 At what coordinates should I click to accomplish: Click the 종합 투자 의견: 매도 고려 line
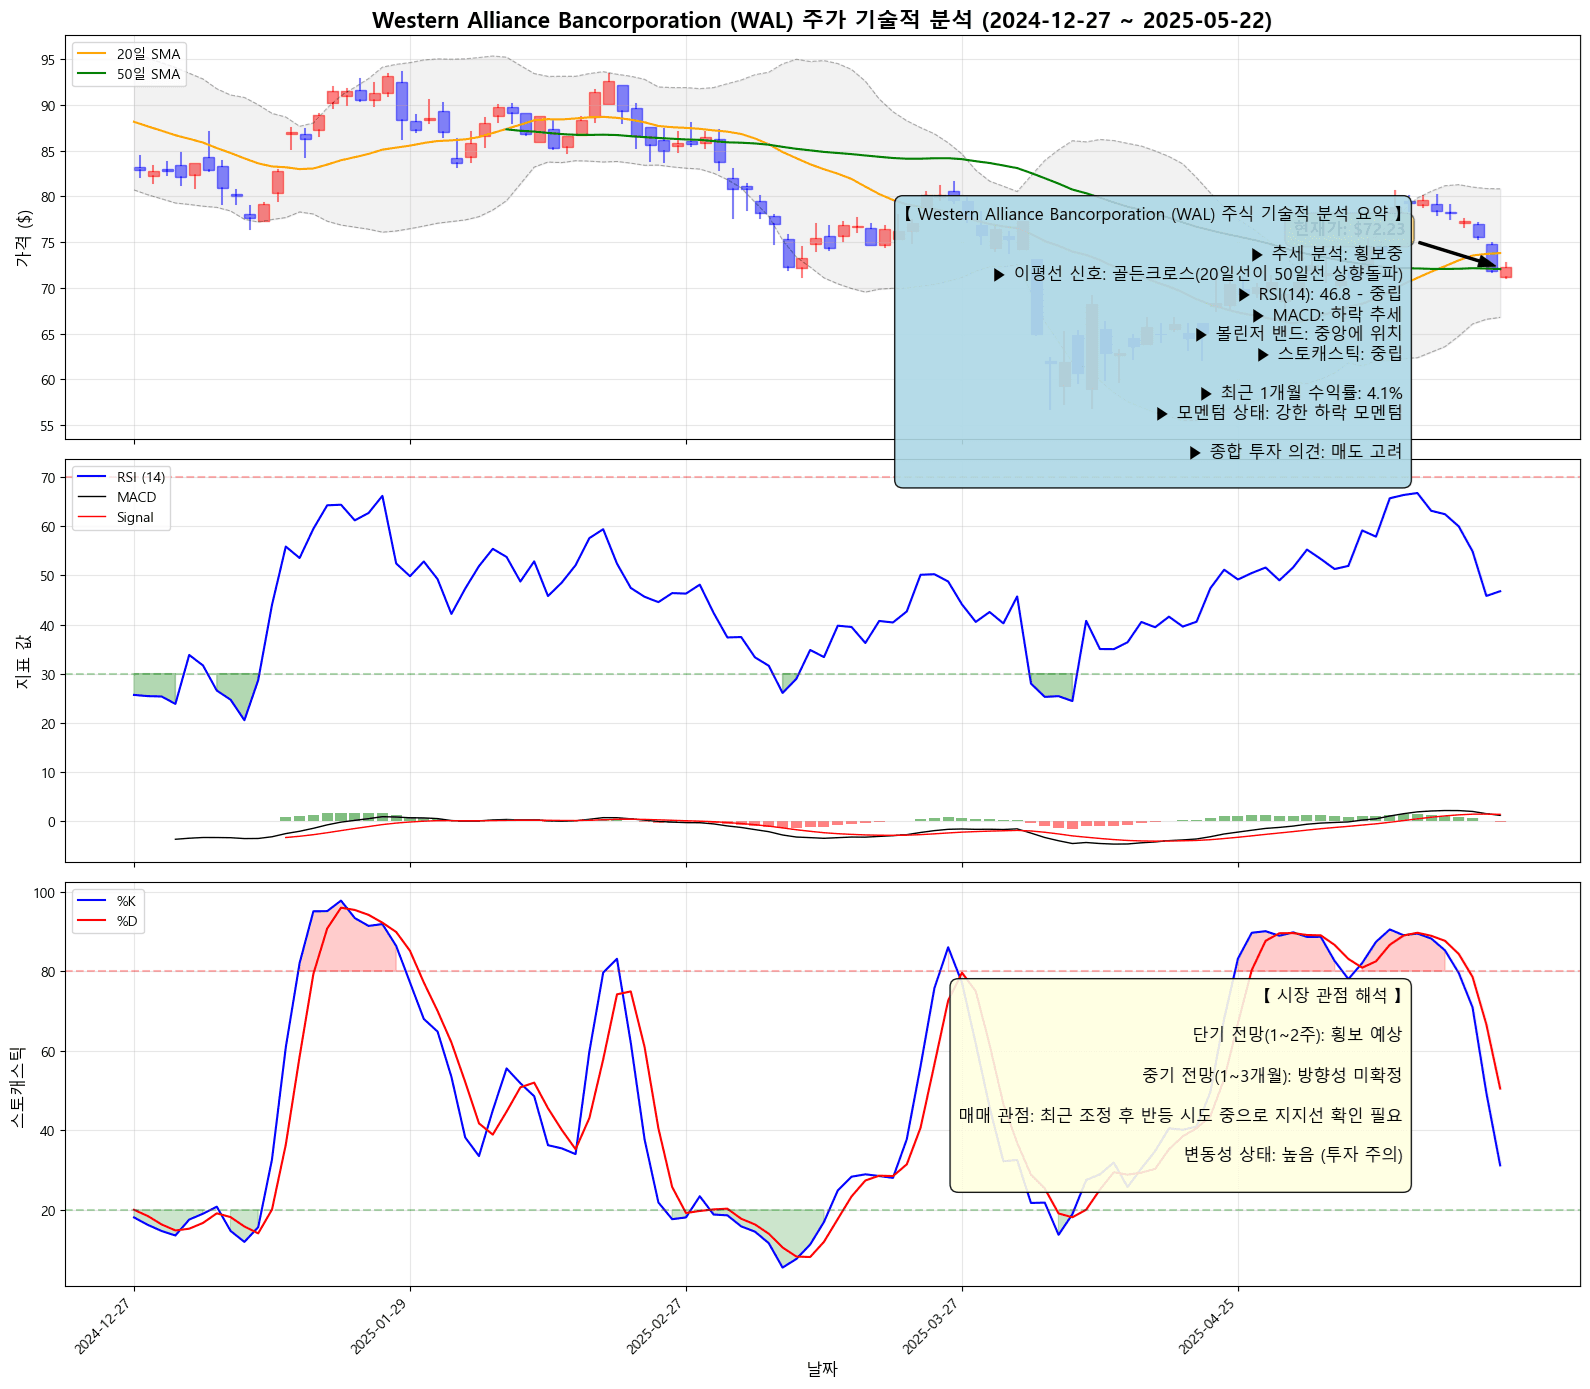click(1296, 452)
